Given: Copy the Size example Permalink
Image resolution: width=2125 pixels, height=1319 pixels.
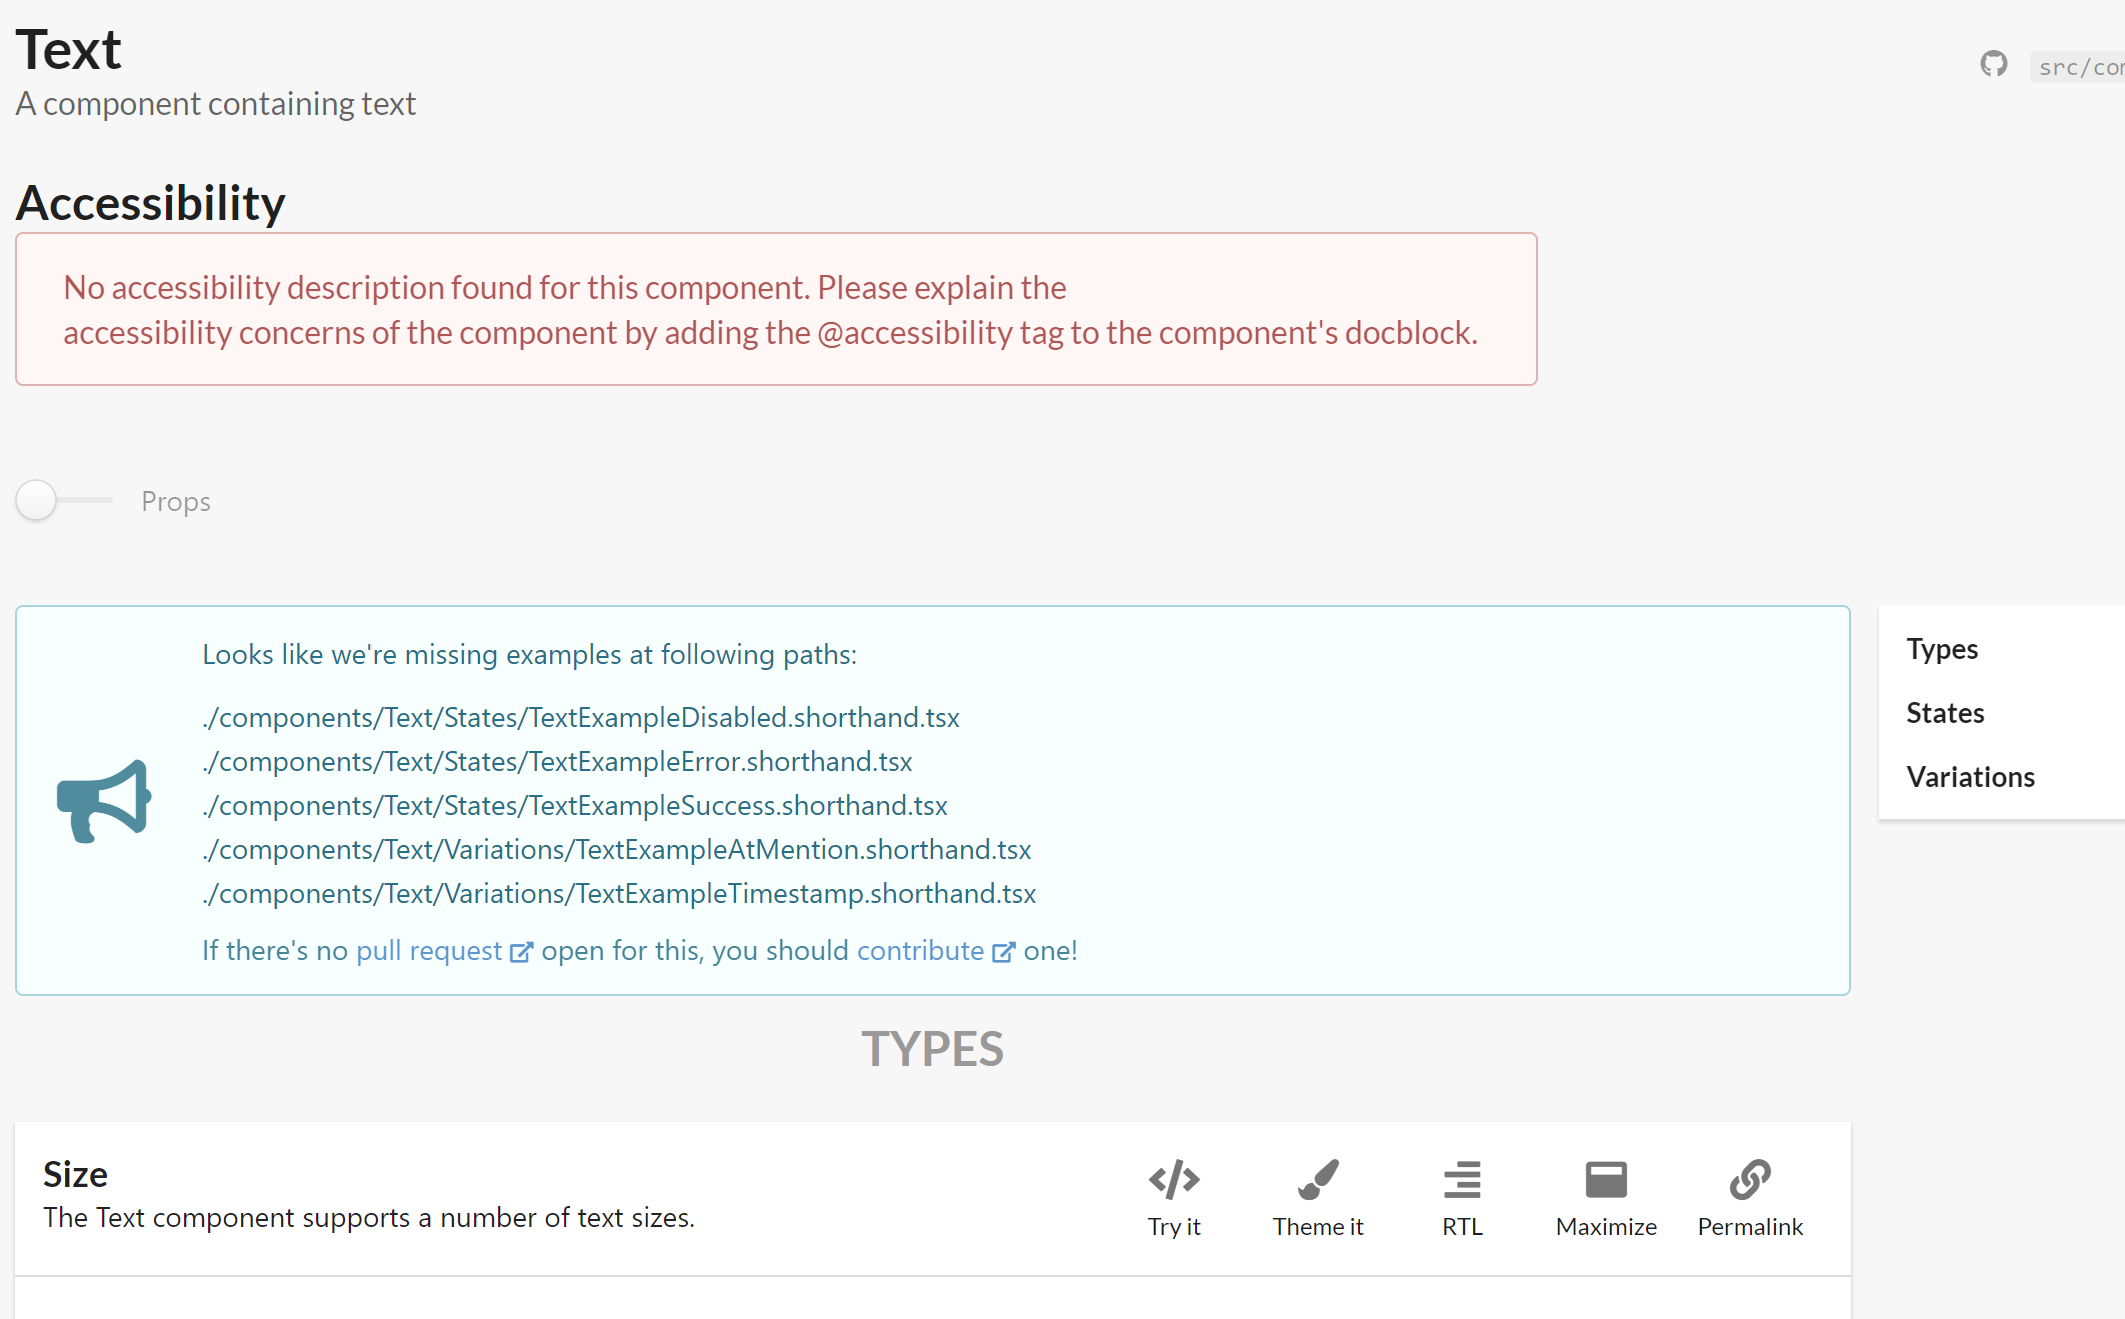Looking at the screenshot, I should (x=1750, y=1181).
